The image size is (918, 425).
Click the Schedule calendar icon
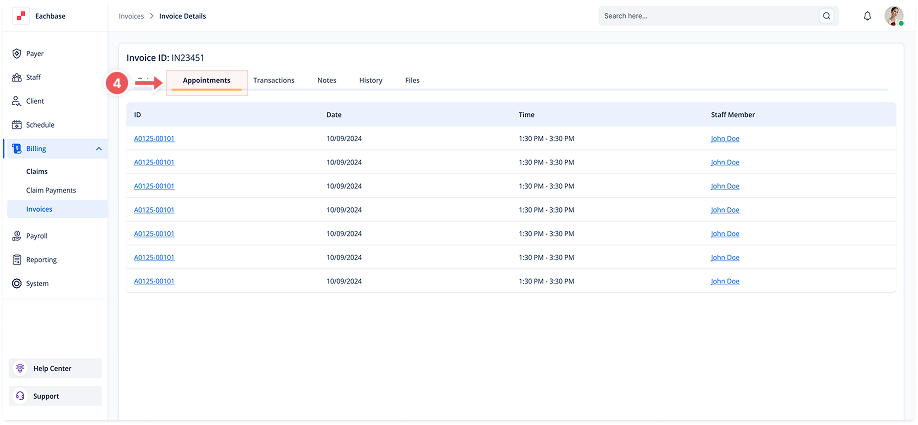(x=17, y=125)
